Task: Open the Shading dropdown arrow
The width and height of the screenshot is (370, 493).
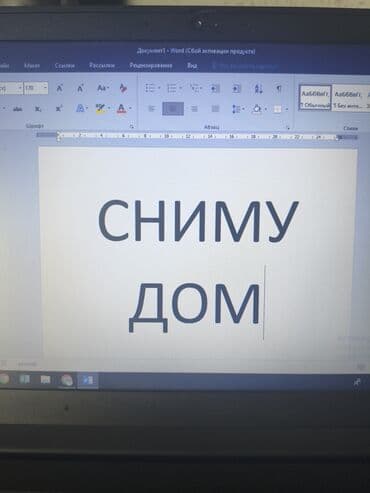Action: [266, 109]
